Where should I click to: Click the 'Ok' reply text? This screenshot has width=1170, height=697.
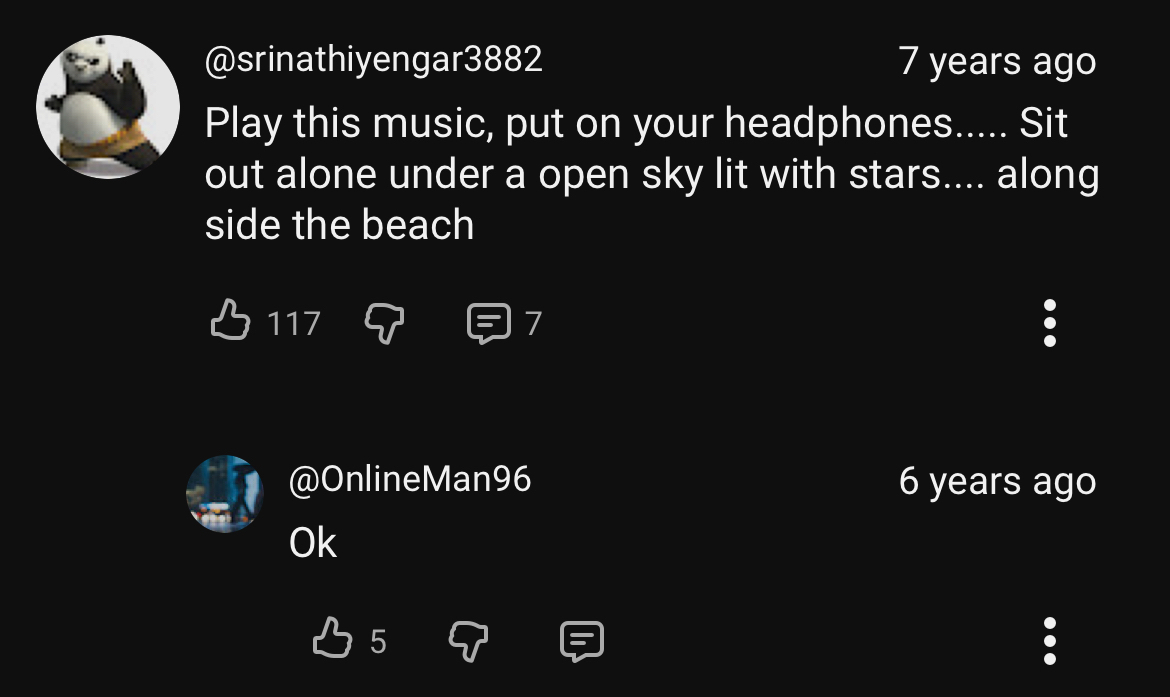[313, 543]
